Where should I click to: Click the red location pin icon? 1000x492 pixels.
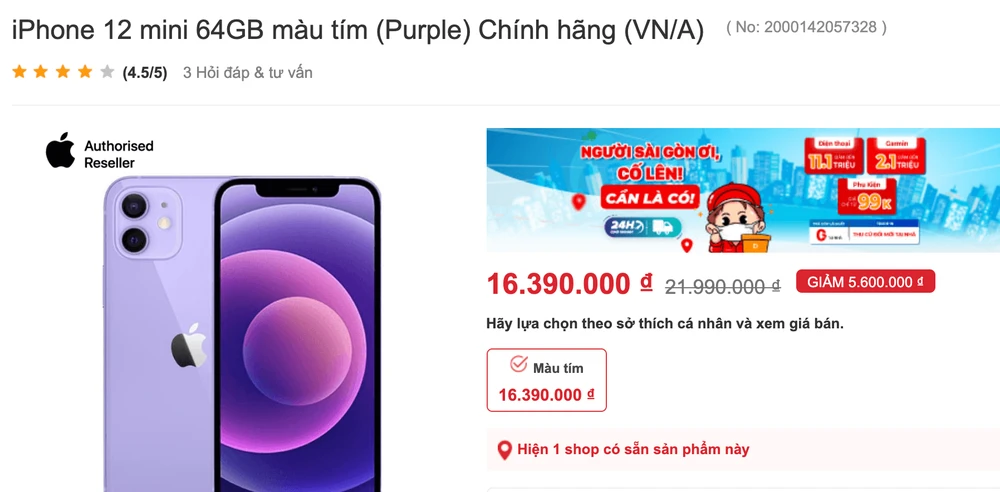(504, 450)
